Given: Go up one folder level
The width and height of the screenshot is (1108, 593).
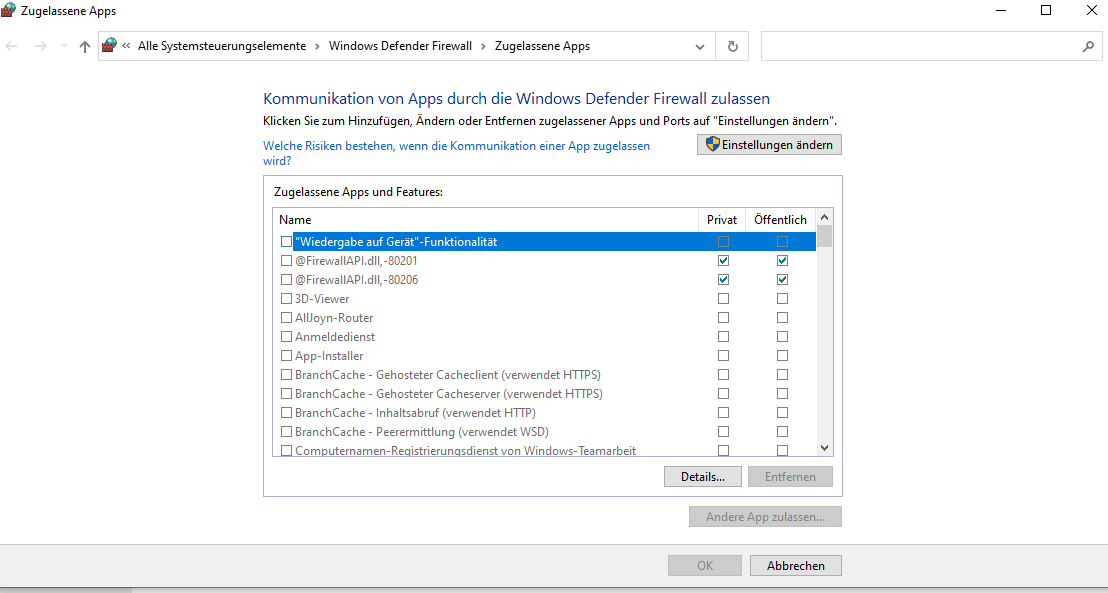Looking at the screenshot, I should point(85,47).
